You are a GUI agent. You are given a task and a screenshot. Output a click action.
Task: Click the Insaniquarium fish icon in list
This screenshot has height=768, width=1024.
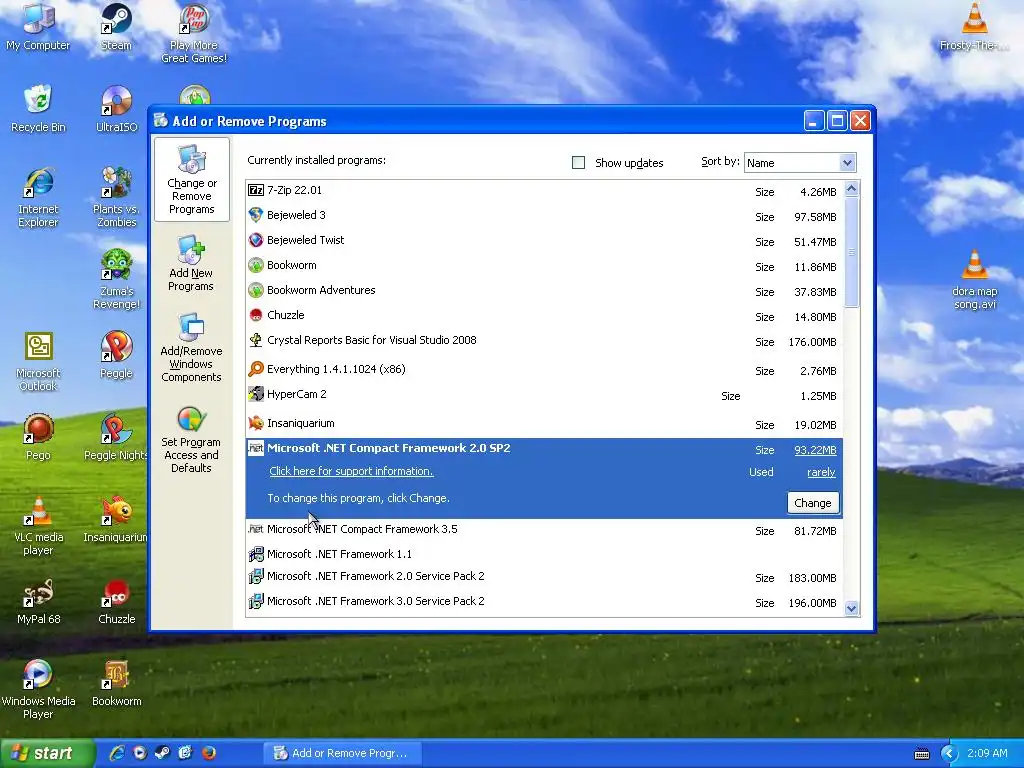[256, 423]
